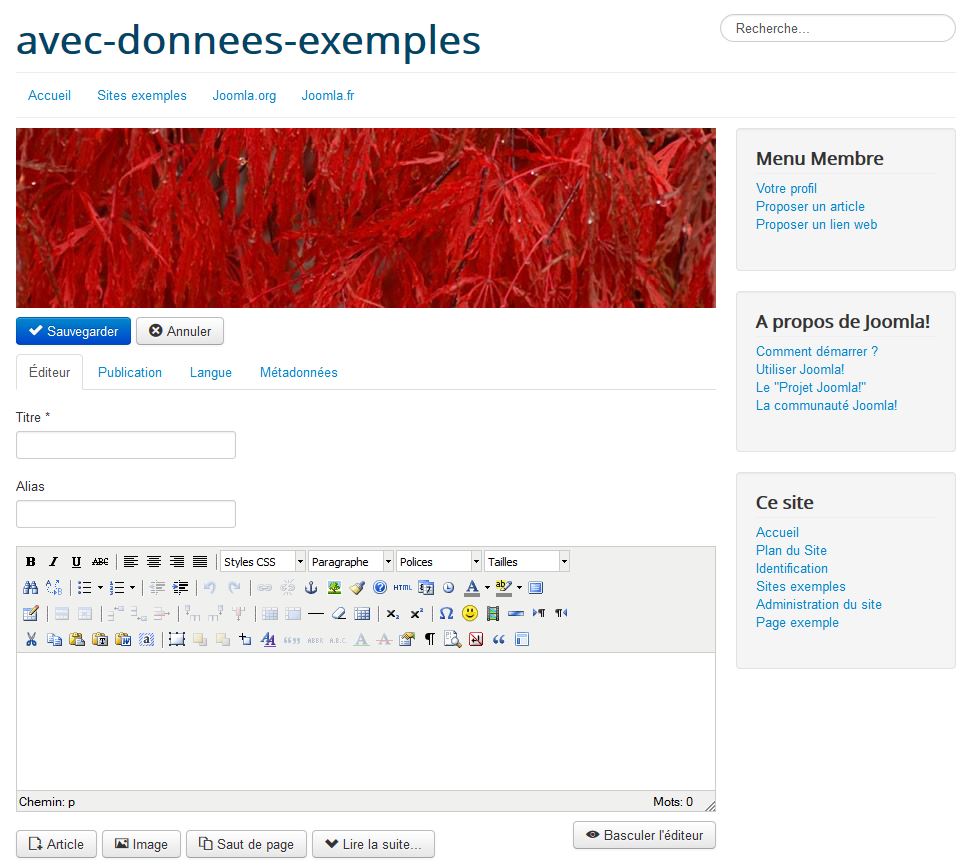Set text alignment to right
This screenshot has width=963, height=867.
click(177, 561)
